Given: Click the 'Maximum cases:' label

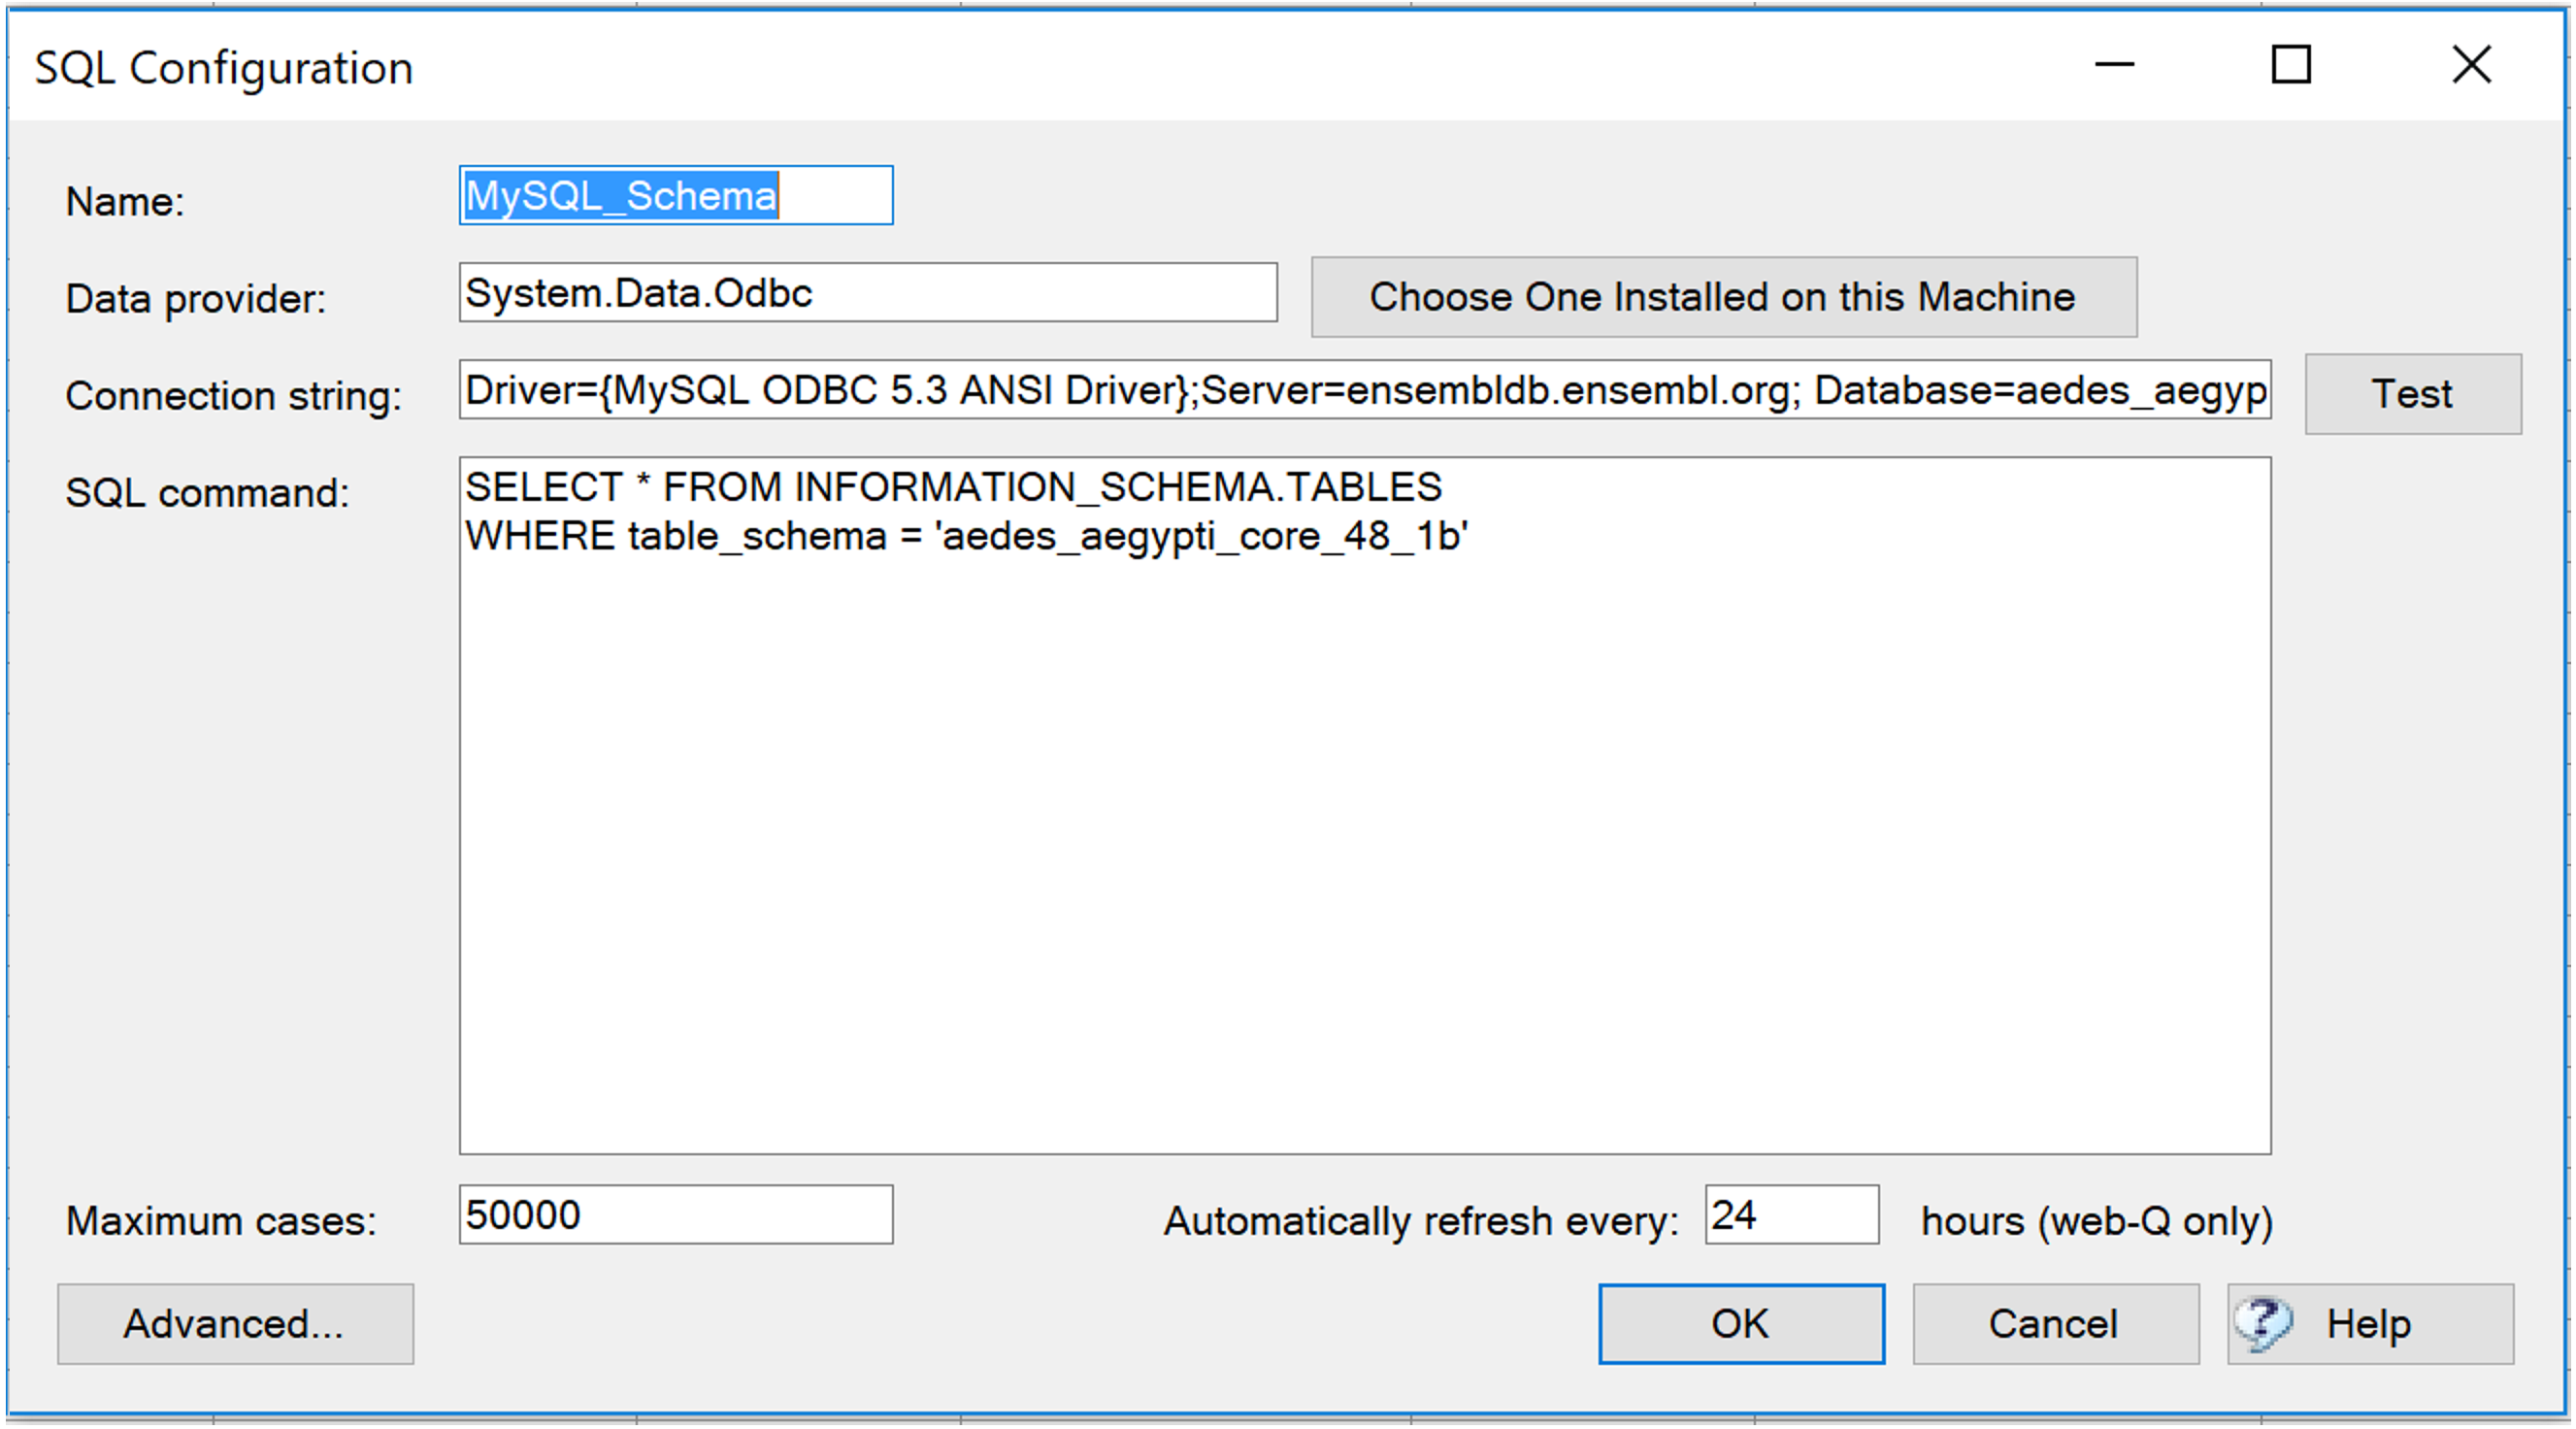Looking at the screenshot, I should (221, 1221).
